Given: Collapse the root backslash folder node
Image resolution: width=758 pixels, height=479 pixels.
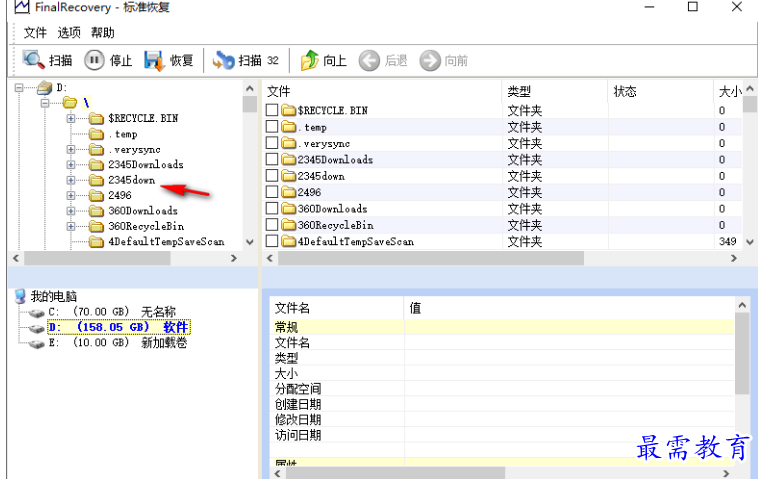Looking at the screenshot, I should (45, 103).
